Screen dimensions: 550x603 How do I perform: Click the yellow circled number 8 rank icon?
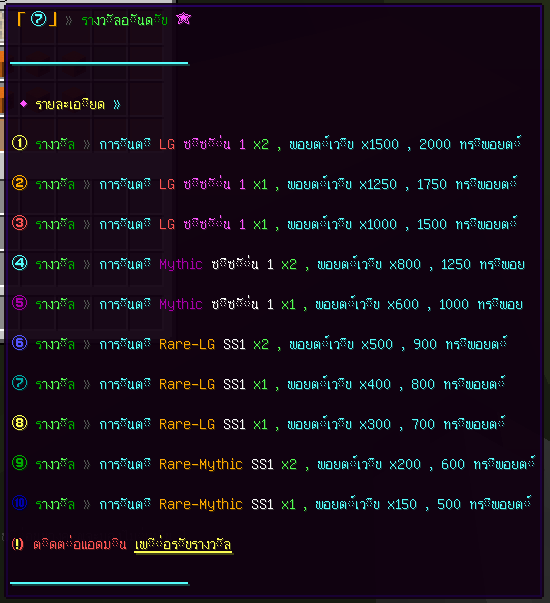pos(20,423)
